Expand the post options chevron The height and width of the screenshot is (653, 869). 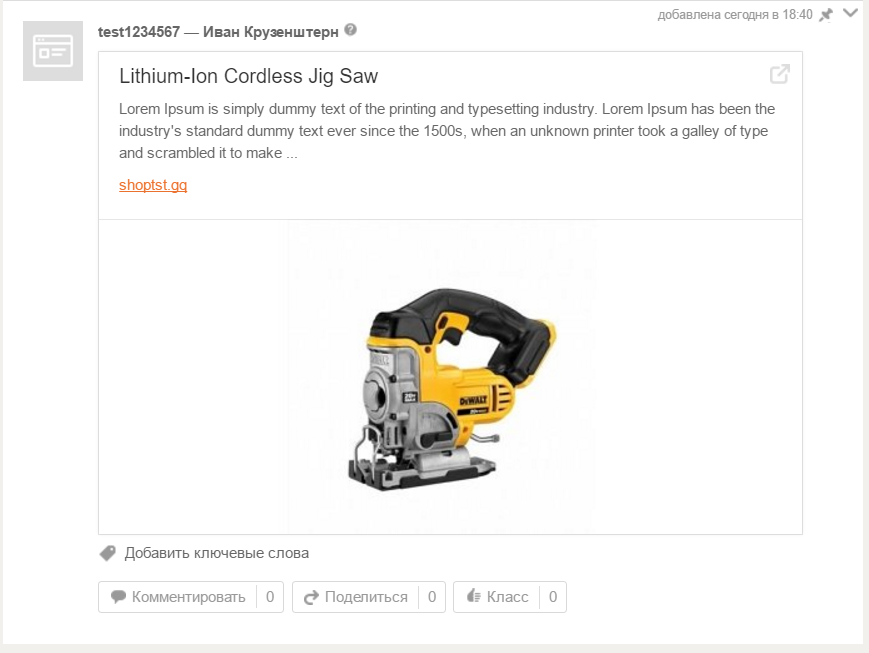coord(850,13)
